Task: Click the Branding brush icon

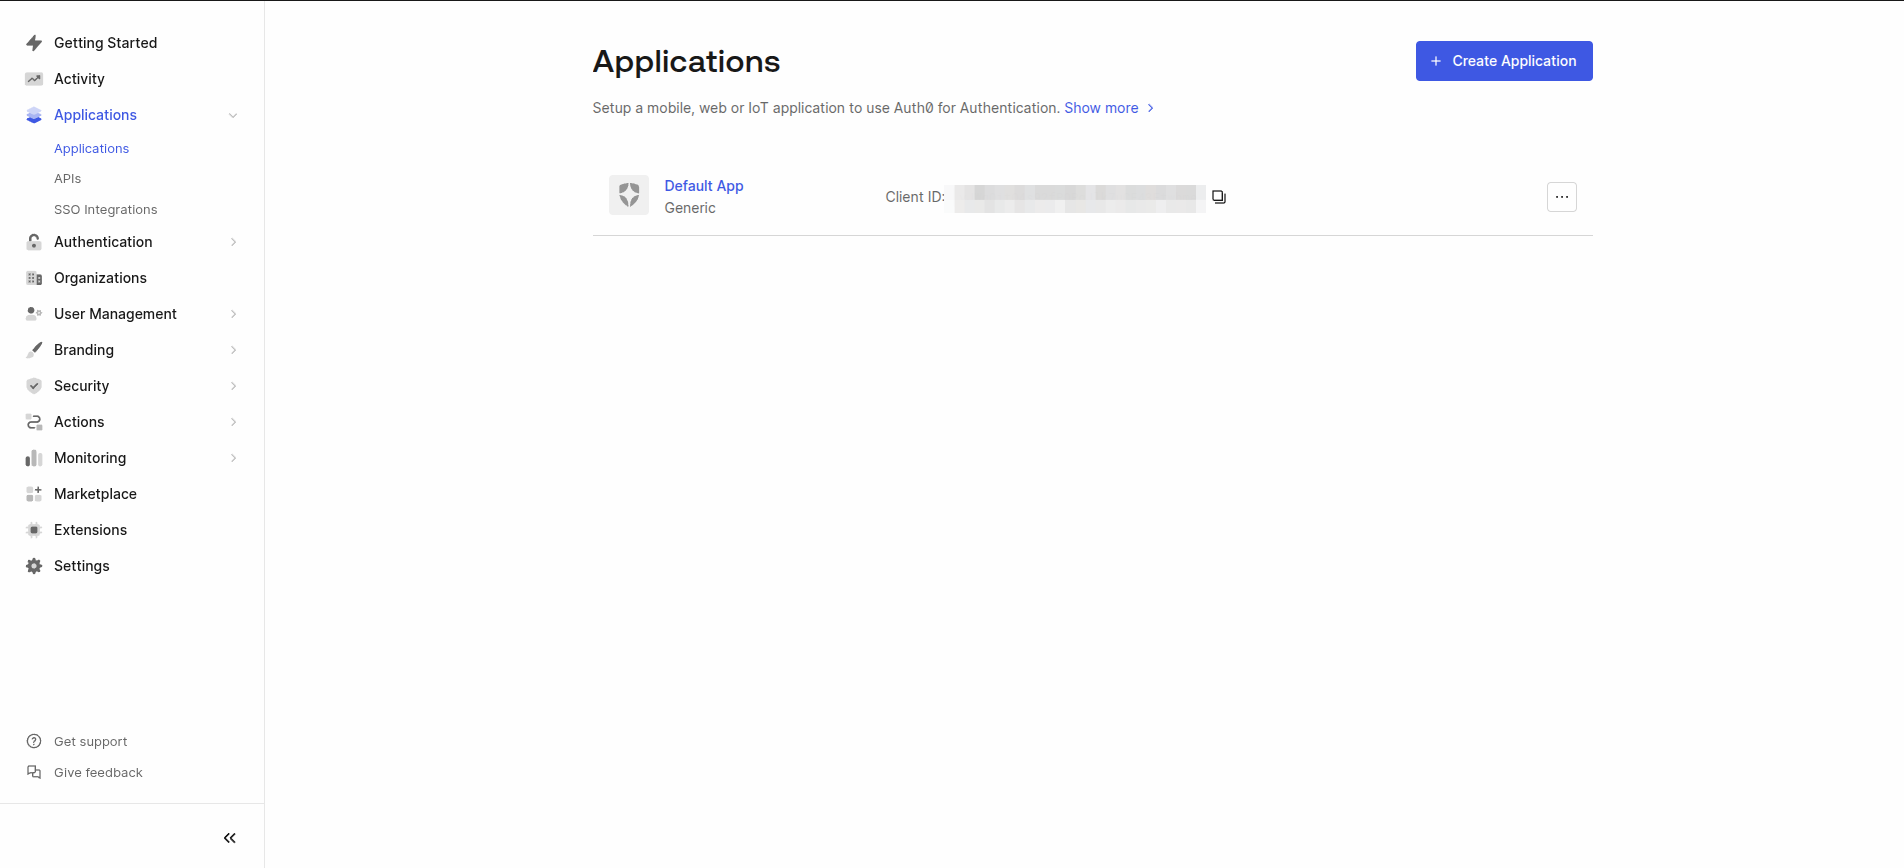Action: 34,350
